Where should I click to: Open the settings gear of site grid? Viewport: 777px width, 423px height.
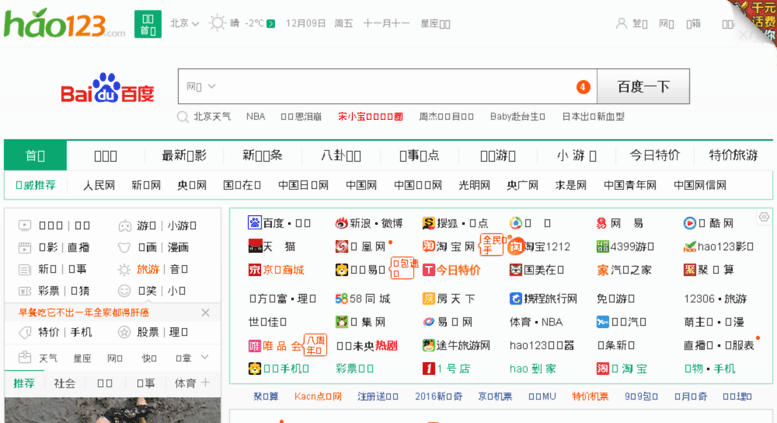coord(764,217)
